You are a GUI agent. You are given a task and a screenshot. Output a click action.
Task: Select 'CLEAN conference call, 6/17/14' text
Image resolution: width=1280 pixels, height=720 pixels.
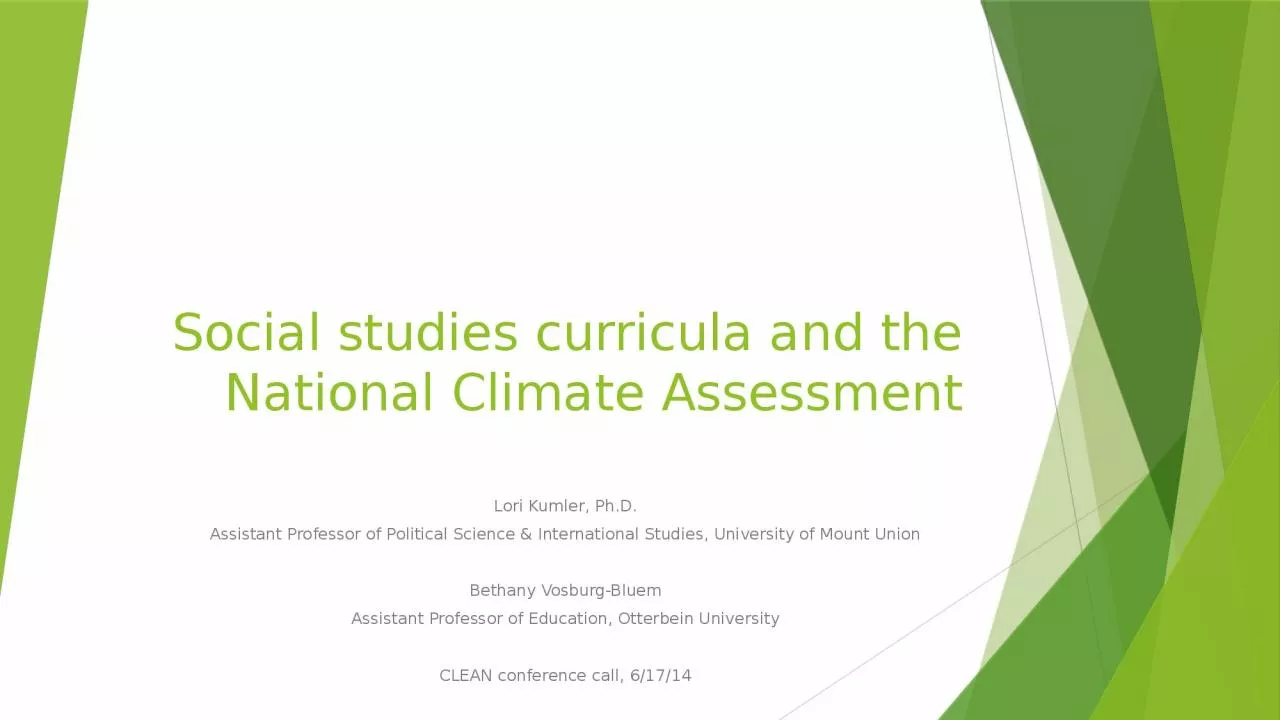565,675
